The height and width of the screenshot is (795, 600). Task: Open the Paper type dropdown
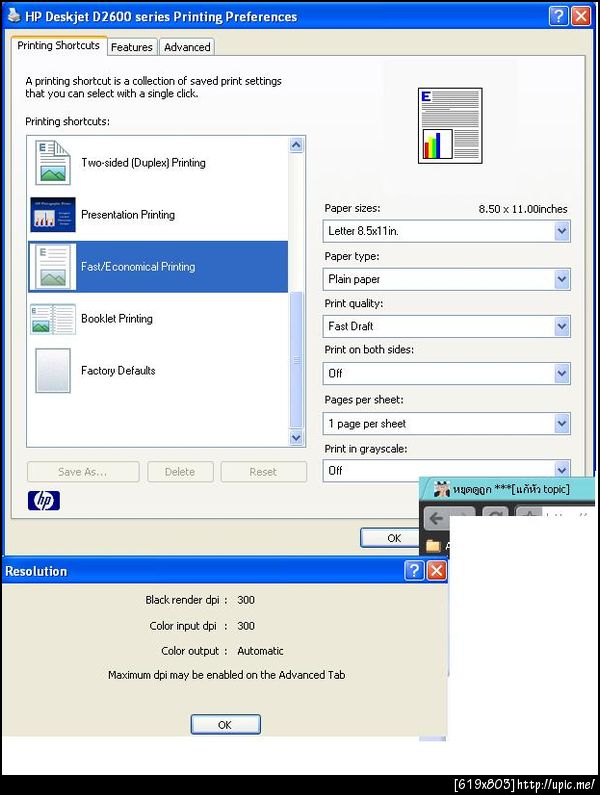pyautogui.click(x=561, y=279)
